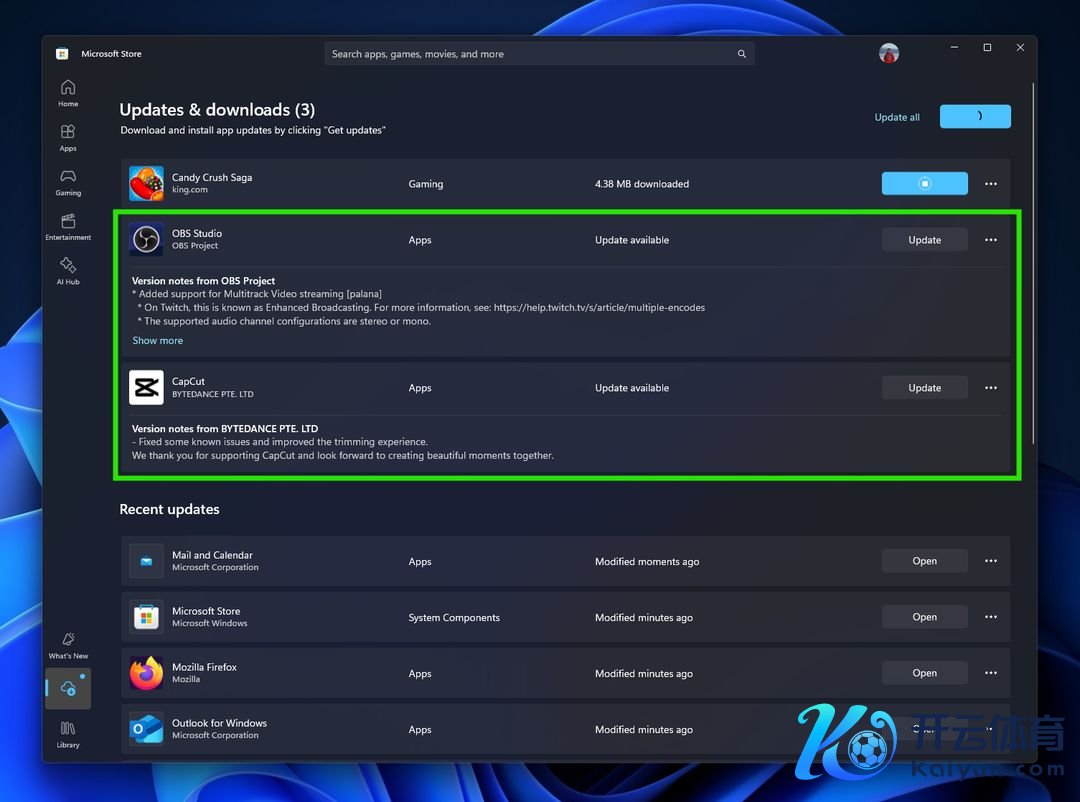Click the user profile avatar
1080x802 pixels.
pos(889,54)
